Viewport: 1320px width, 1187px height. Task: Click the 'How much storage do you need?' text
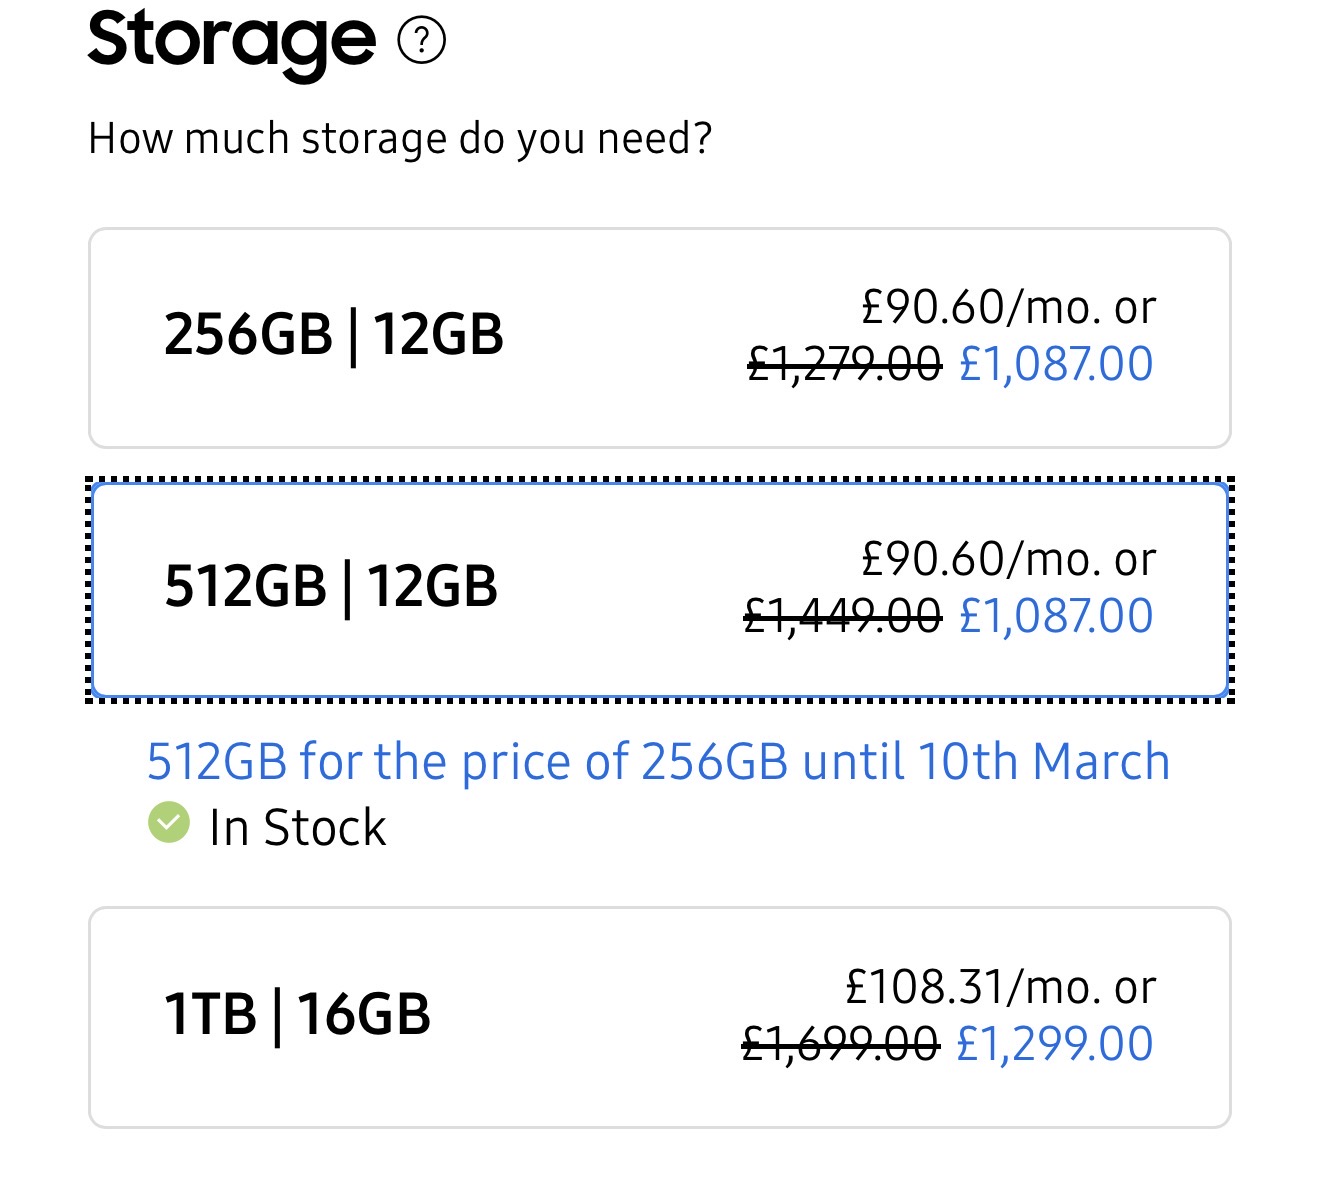pos(400,138)
